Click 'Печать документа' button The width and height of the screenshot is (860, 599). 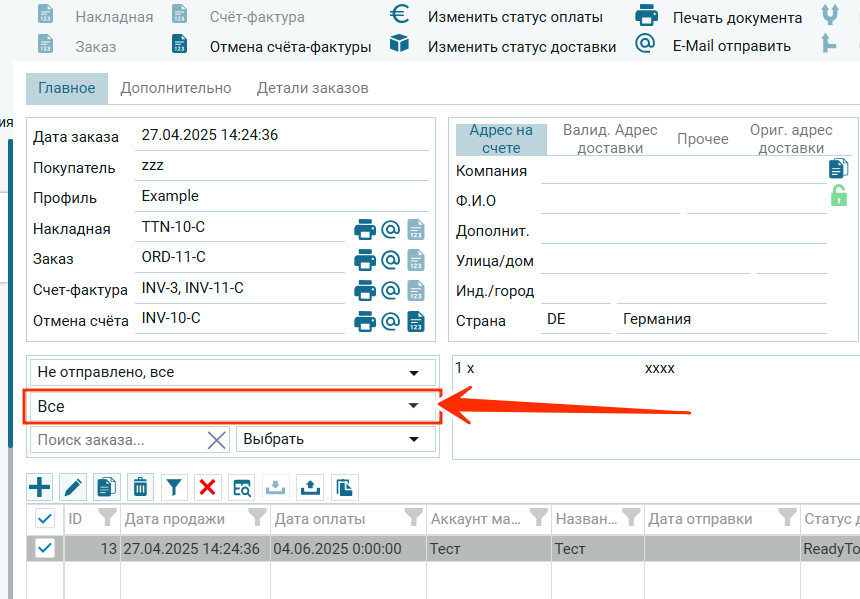[x=737, y=18]
